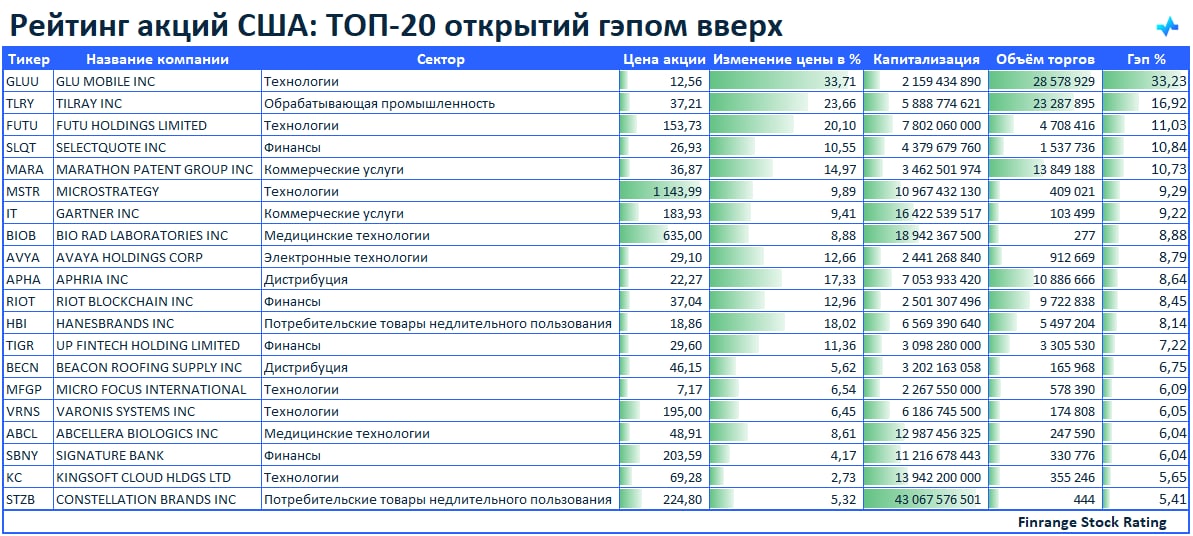Click the AVYA ticker cell
Screen dimensions: 1193x536
pyautogui.click(x=28, y=258)
